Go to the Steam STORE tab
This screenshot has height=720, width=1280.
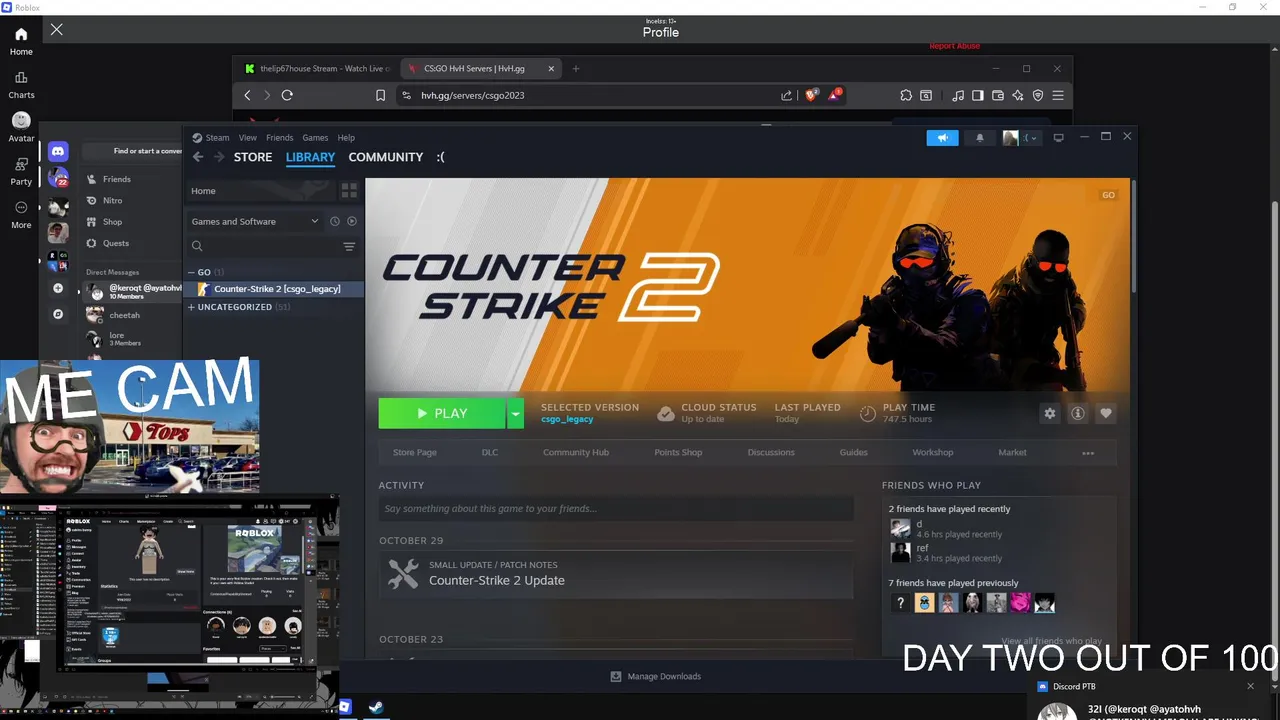(x=253, y=157)
